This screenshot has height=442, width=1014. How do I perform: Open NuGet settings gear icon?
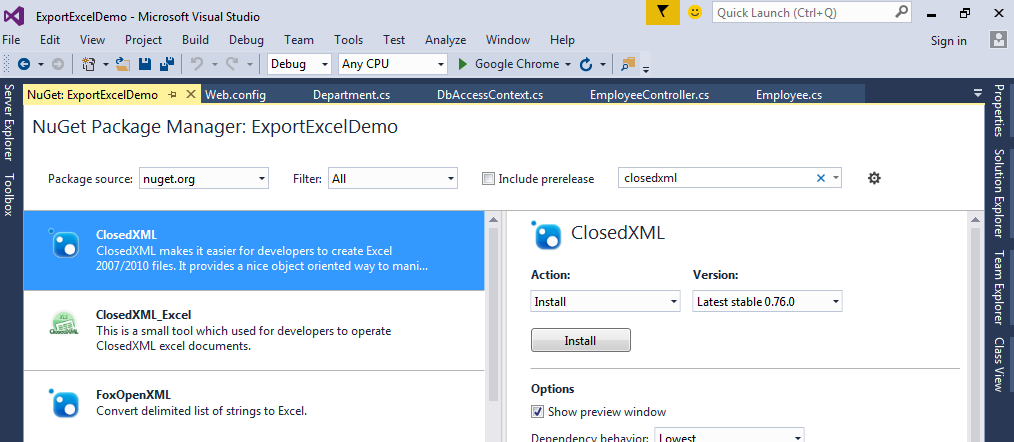tap(874, 178)
